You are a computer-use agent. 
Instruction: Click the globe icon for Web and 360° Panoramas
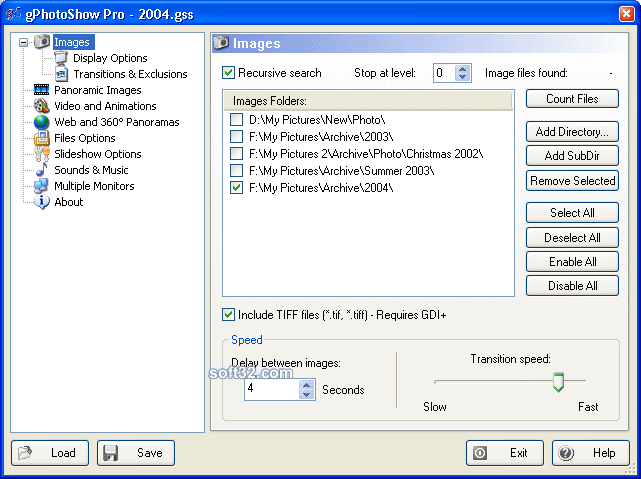(42, 122)
